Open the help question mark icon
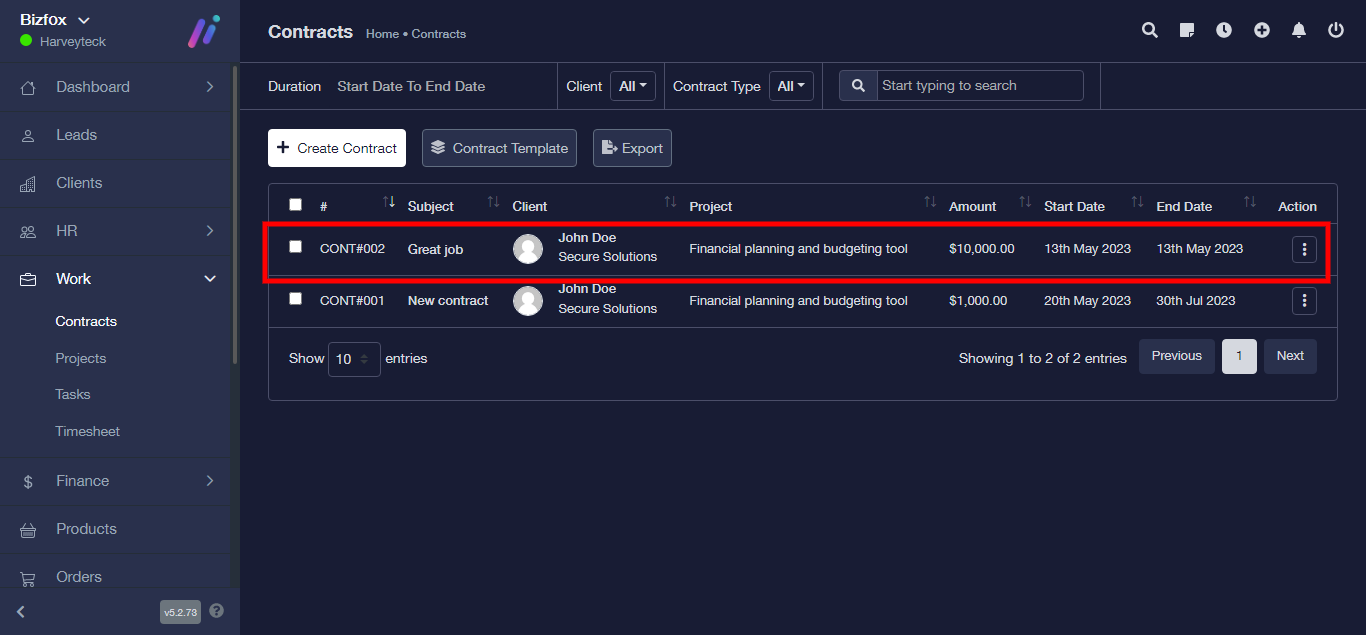Image resolution: width=1366 pixels, height=635 pixels. click(217, 611)
